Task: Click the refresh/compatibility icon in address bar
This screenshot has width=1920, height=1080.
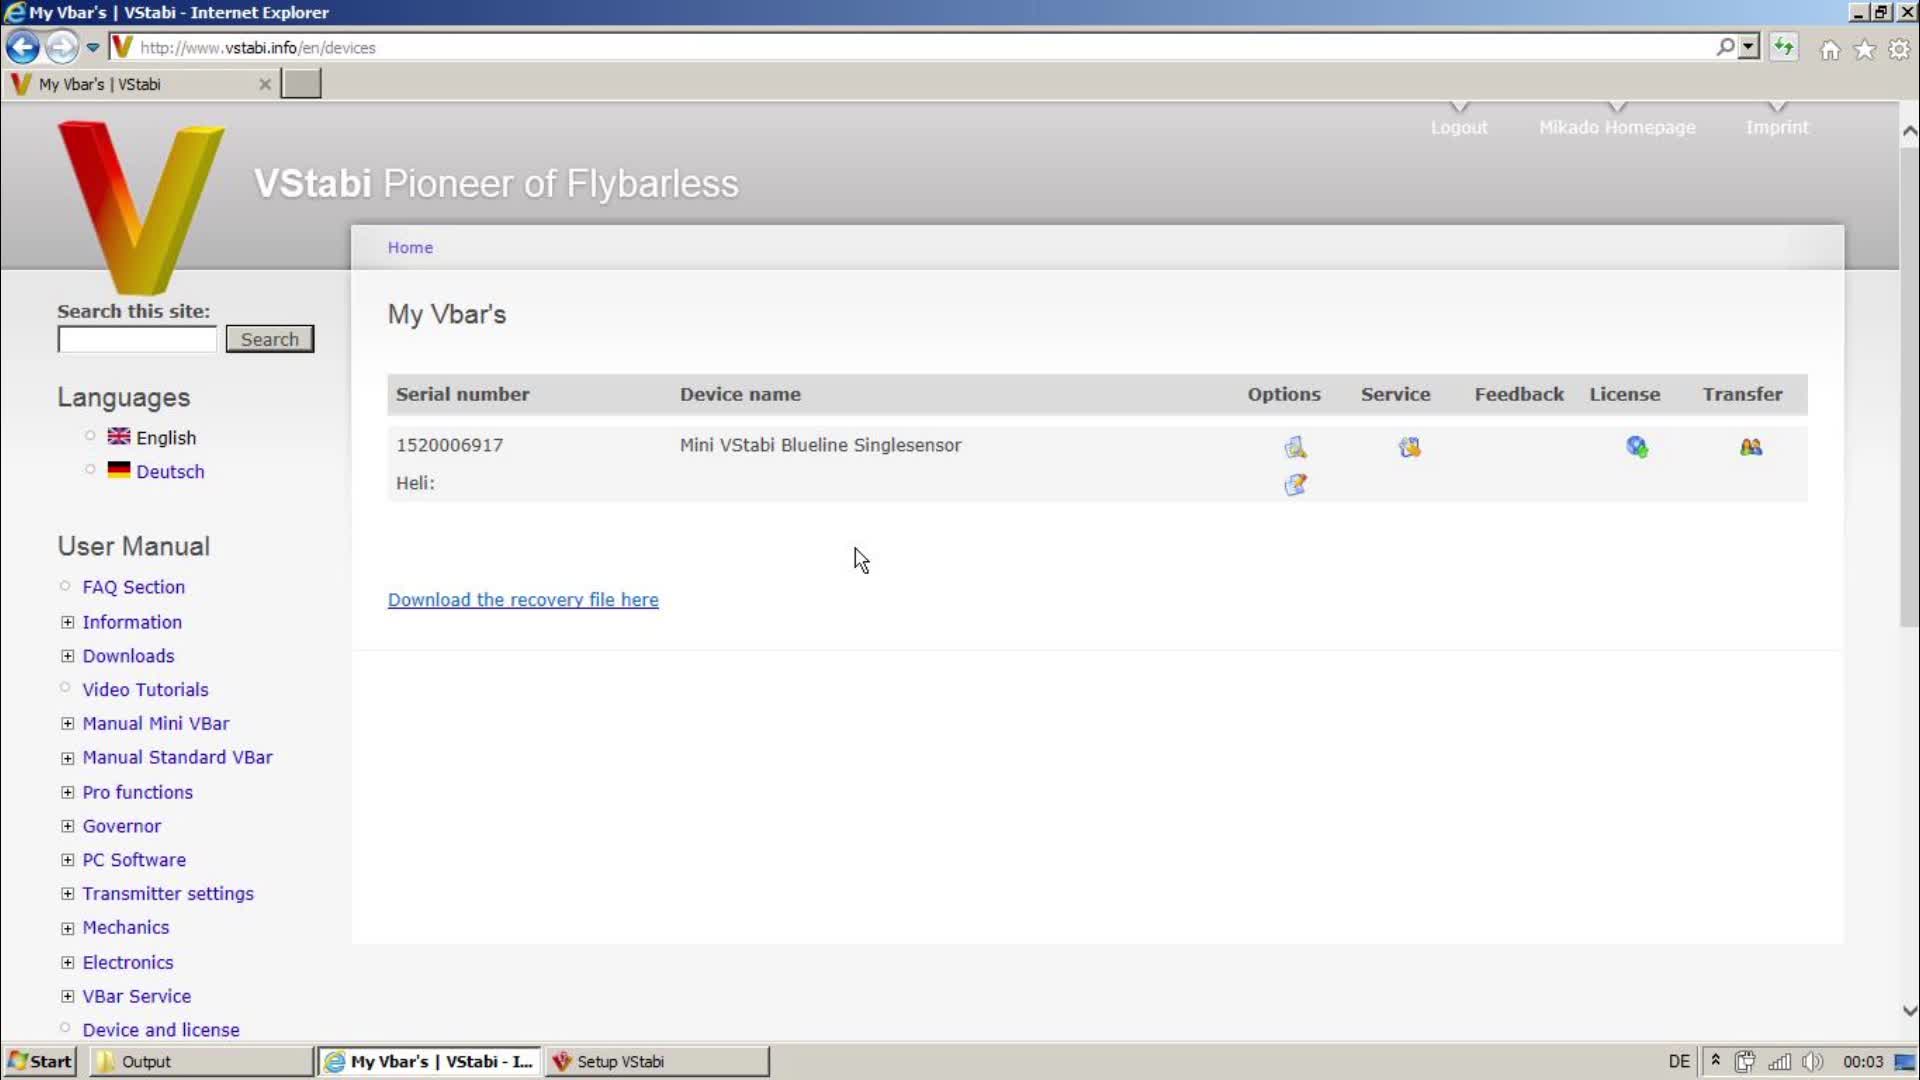Action: pos(1784,47)
